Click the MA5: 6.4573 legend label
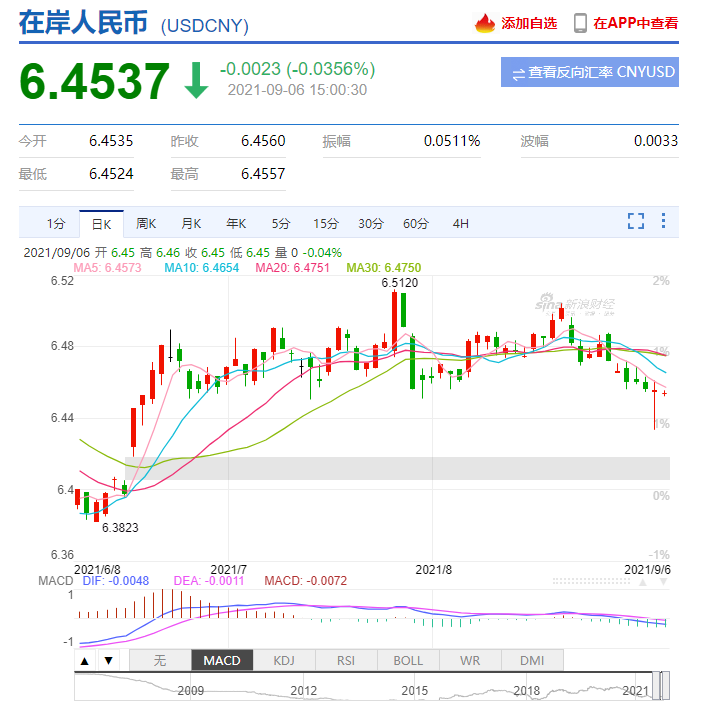The image size is (706, 713). (x=107, y=268)
